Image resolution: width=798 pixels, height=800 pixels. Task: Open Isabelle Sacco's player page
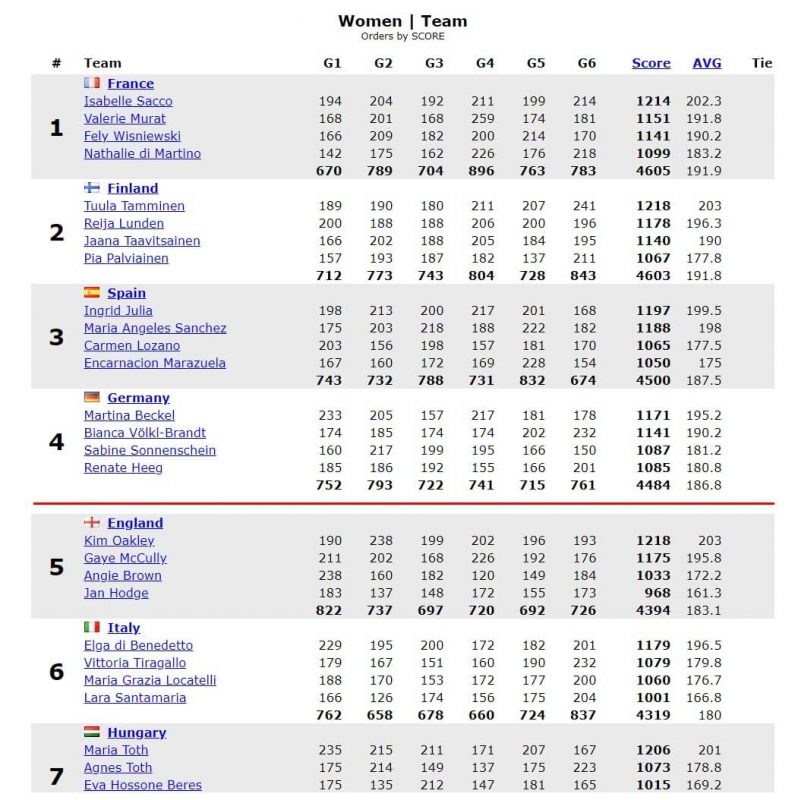tap(128, 101)
